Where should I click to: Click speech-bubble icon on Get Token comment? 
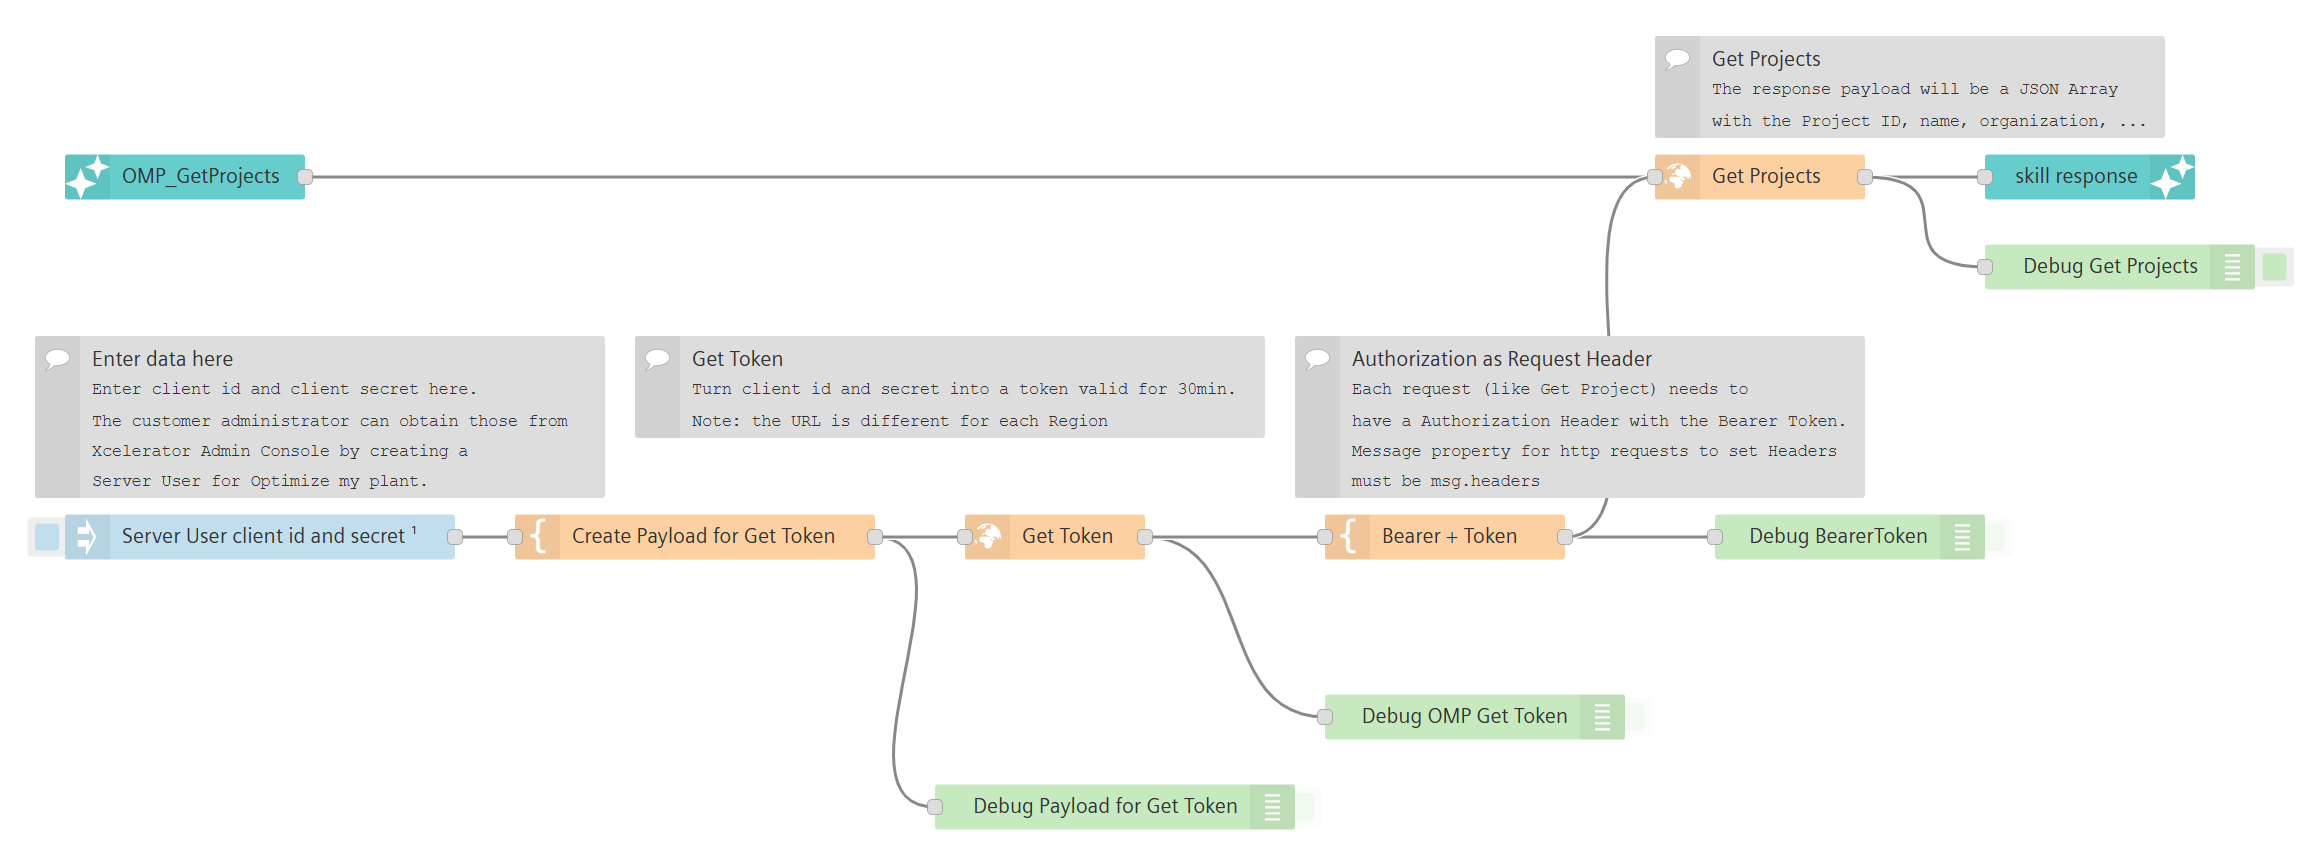657,358
